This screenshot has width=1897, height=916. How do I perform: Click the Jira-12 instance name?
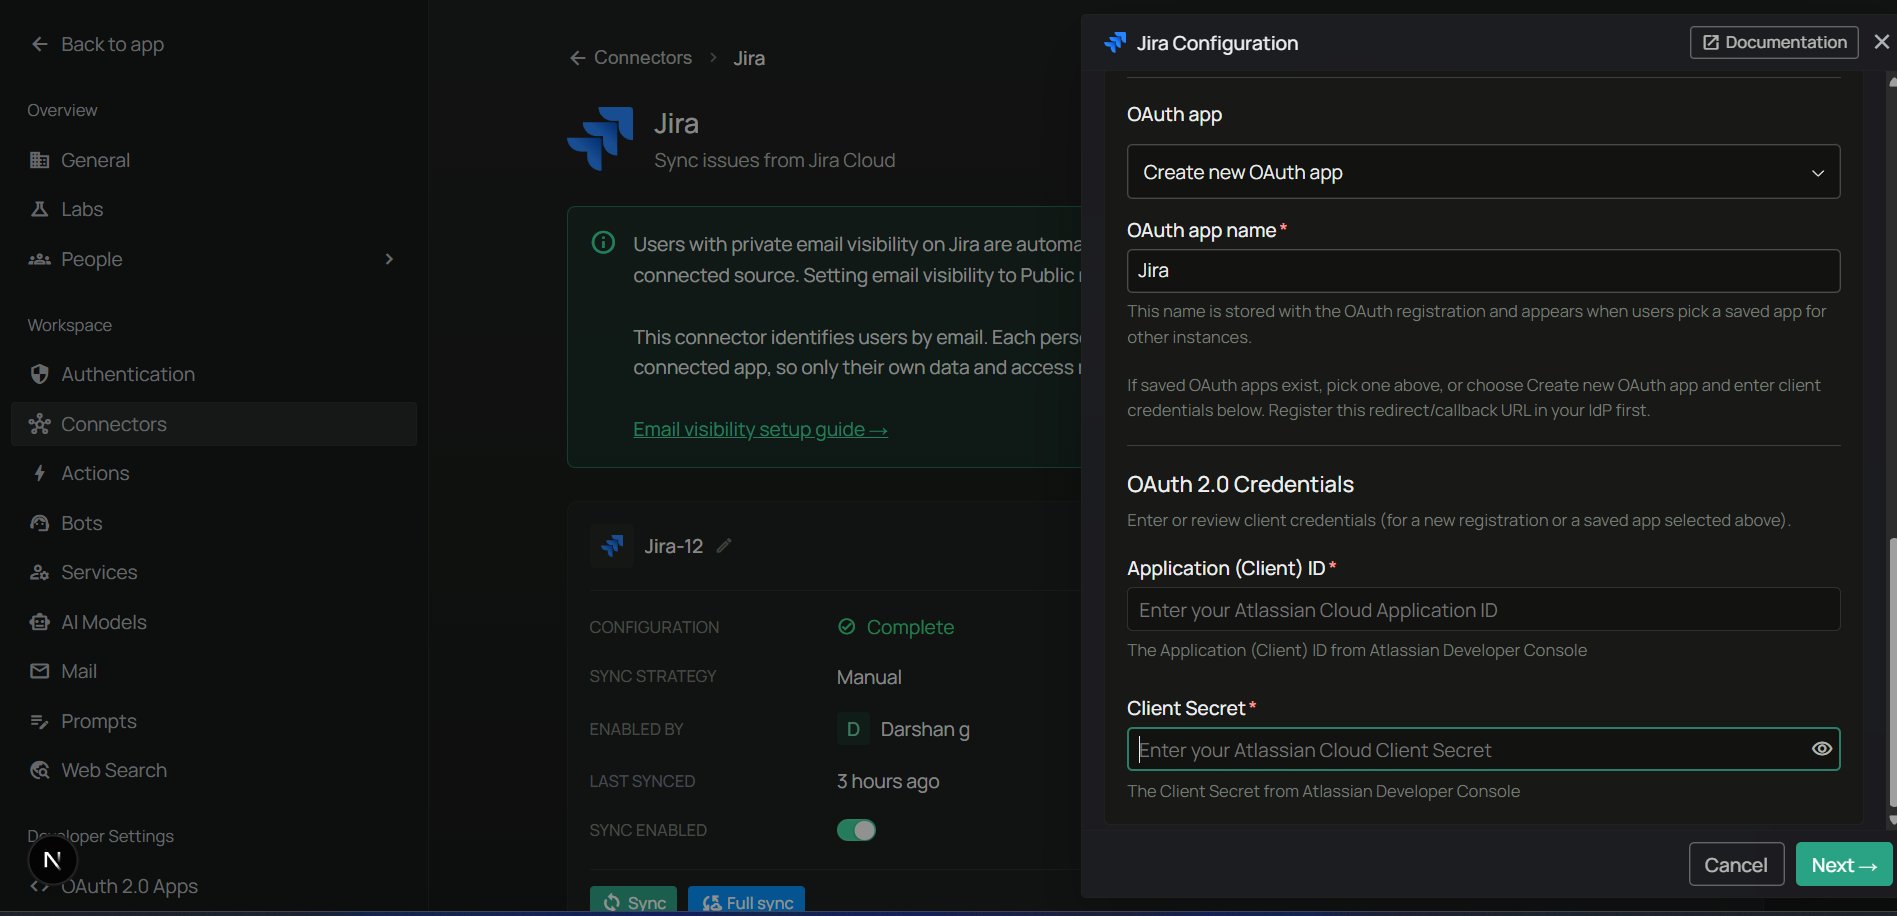coord(673,546)
